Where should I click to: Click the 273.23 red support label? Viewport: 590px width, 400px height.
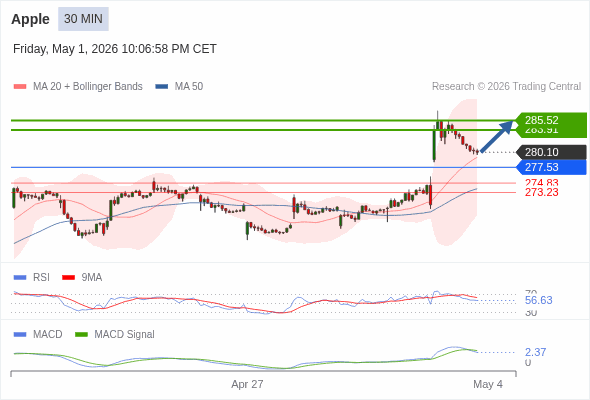[541, 192]
